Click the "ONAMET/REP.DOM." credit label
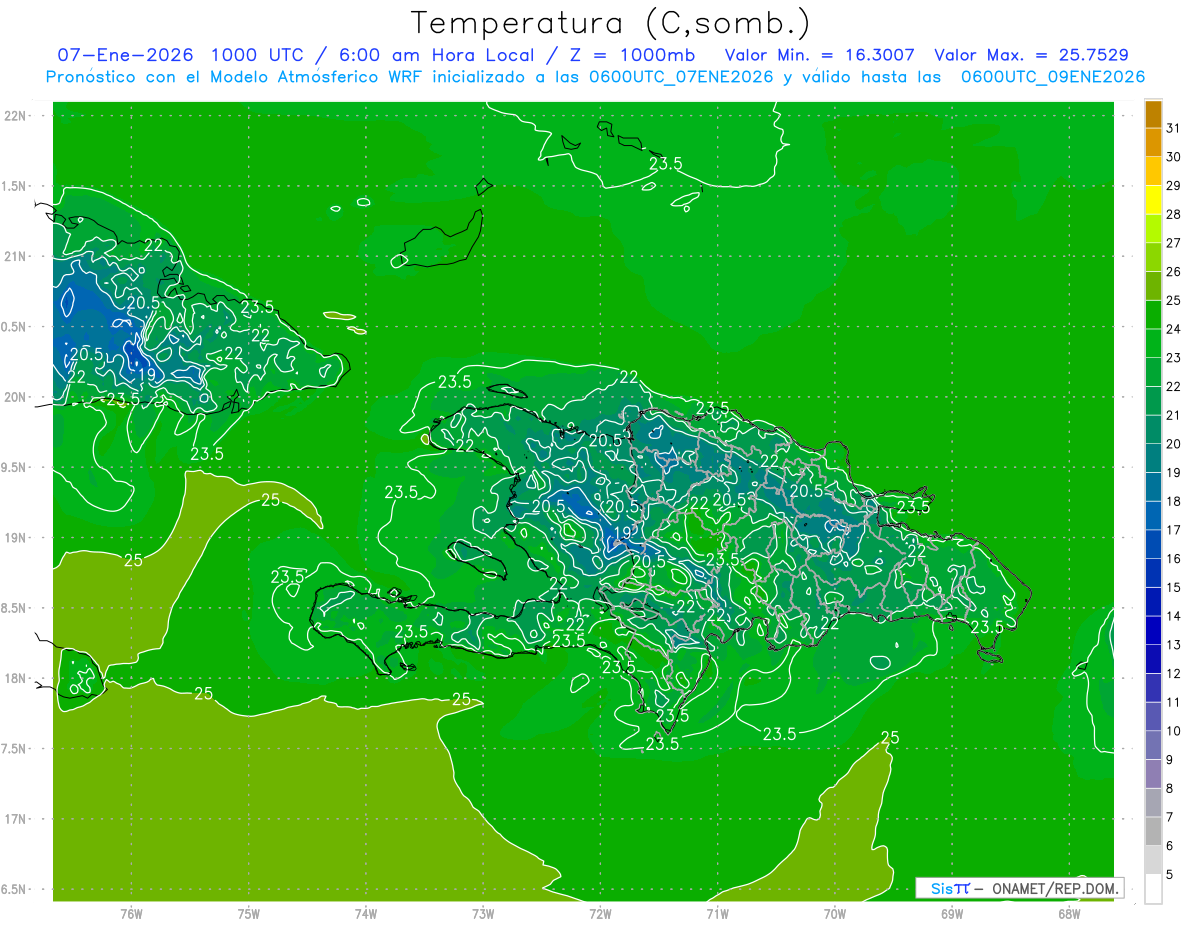 [x=1054, y=888]
